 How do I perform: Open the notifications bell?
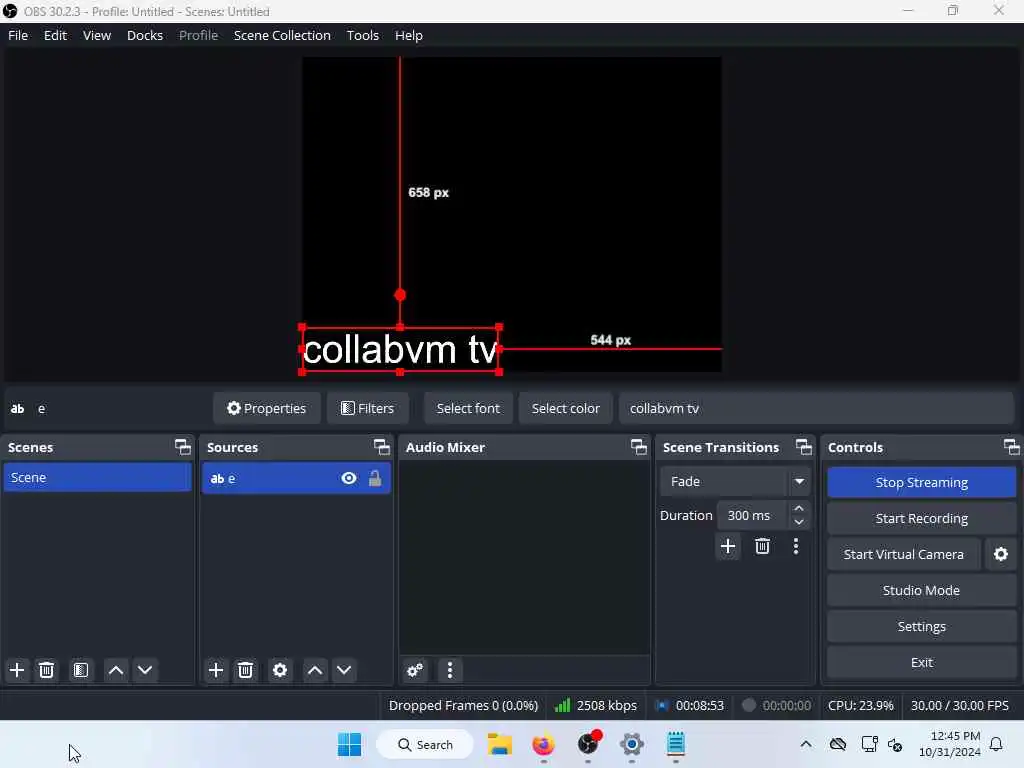pos(996,744)
